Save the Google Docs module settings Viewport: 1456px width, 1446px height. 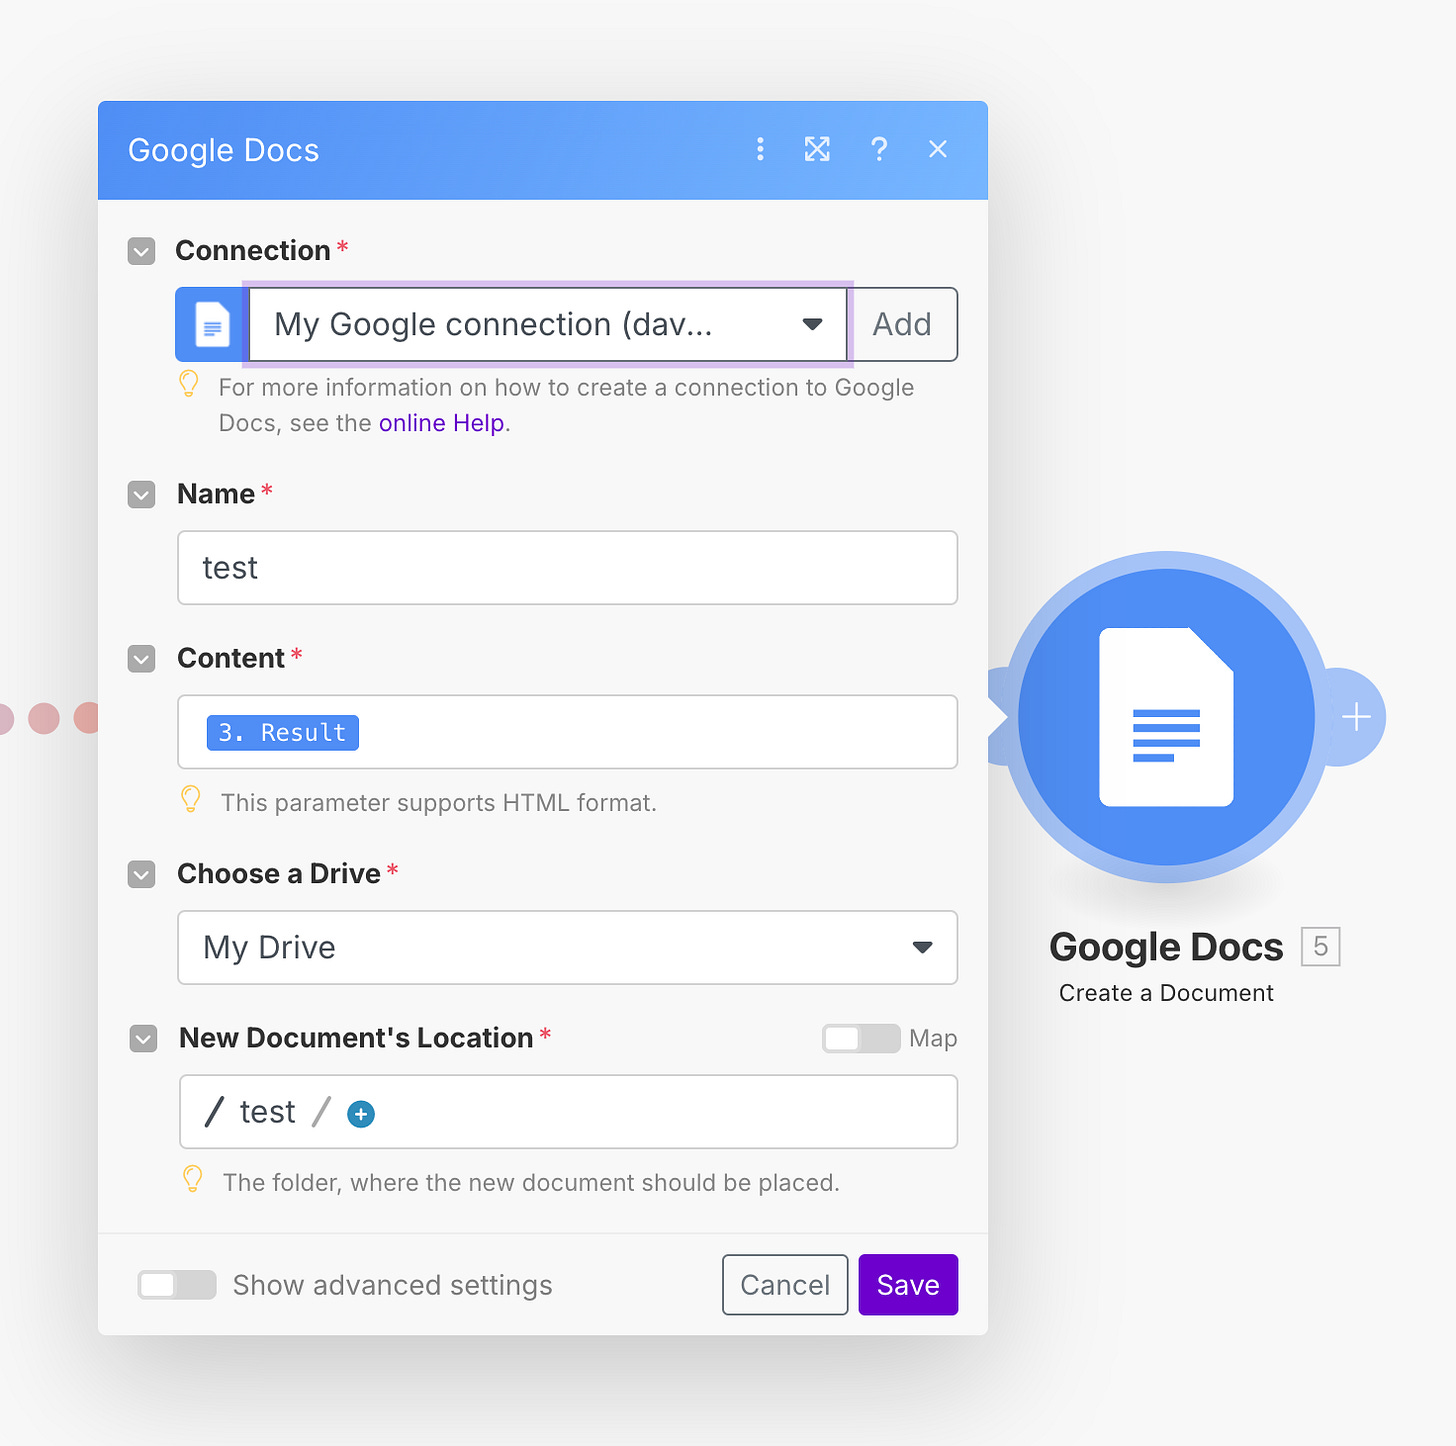pos(907,1284)
